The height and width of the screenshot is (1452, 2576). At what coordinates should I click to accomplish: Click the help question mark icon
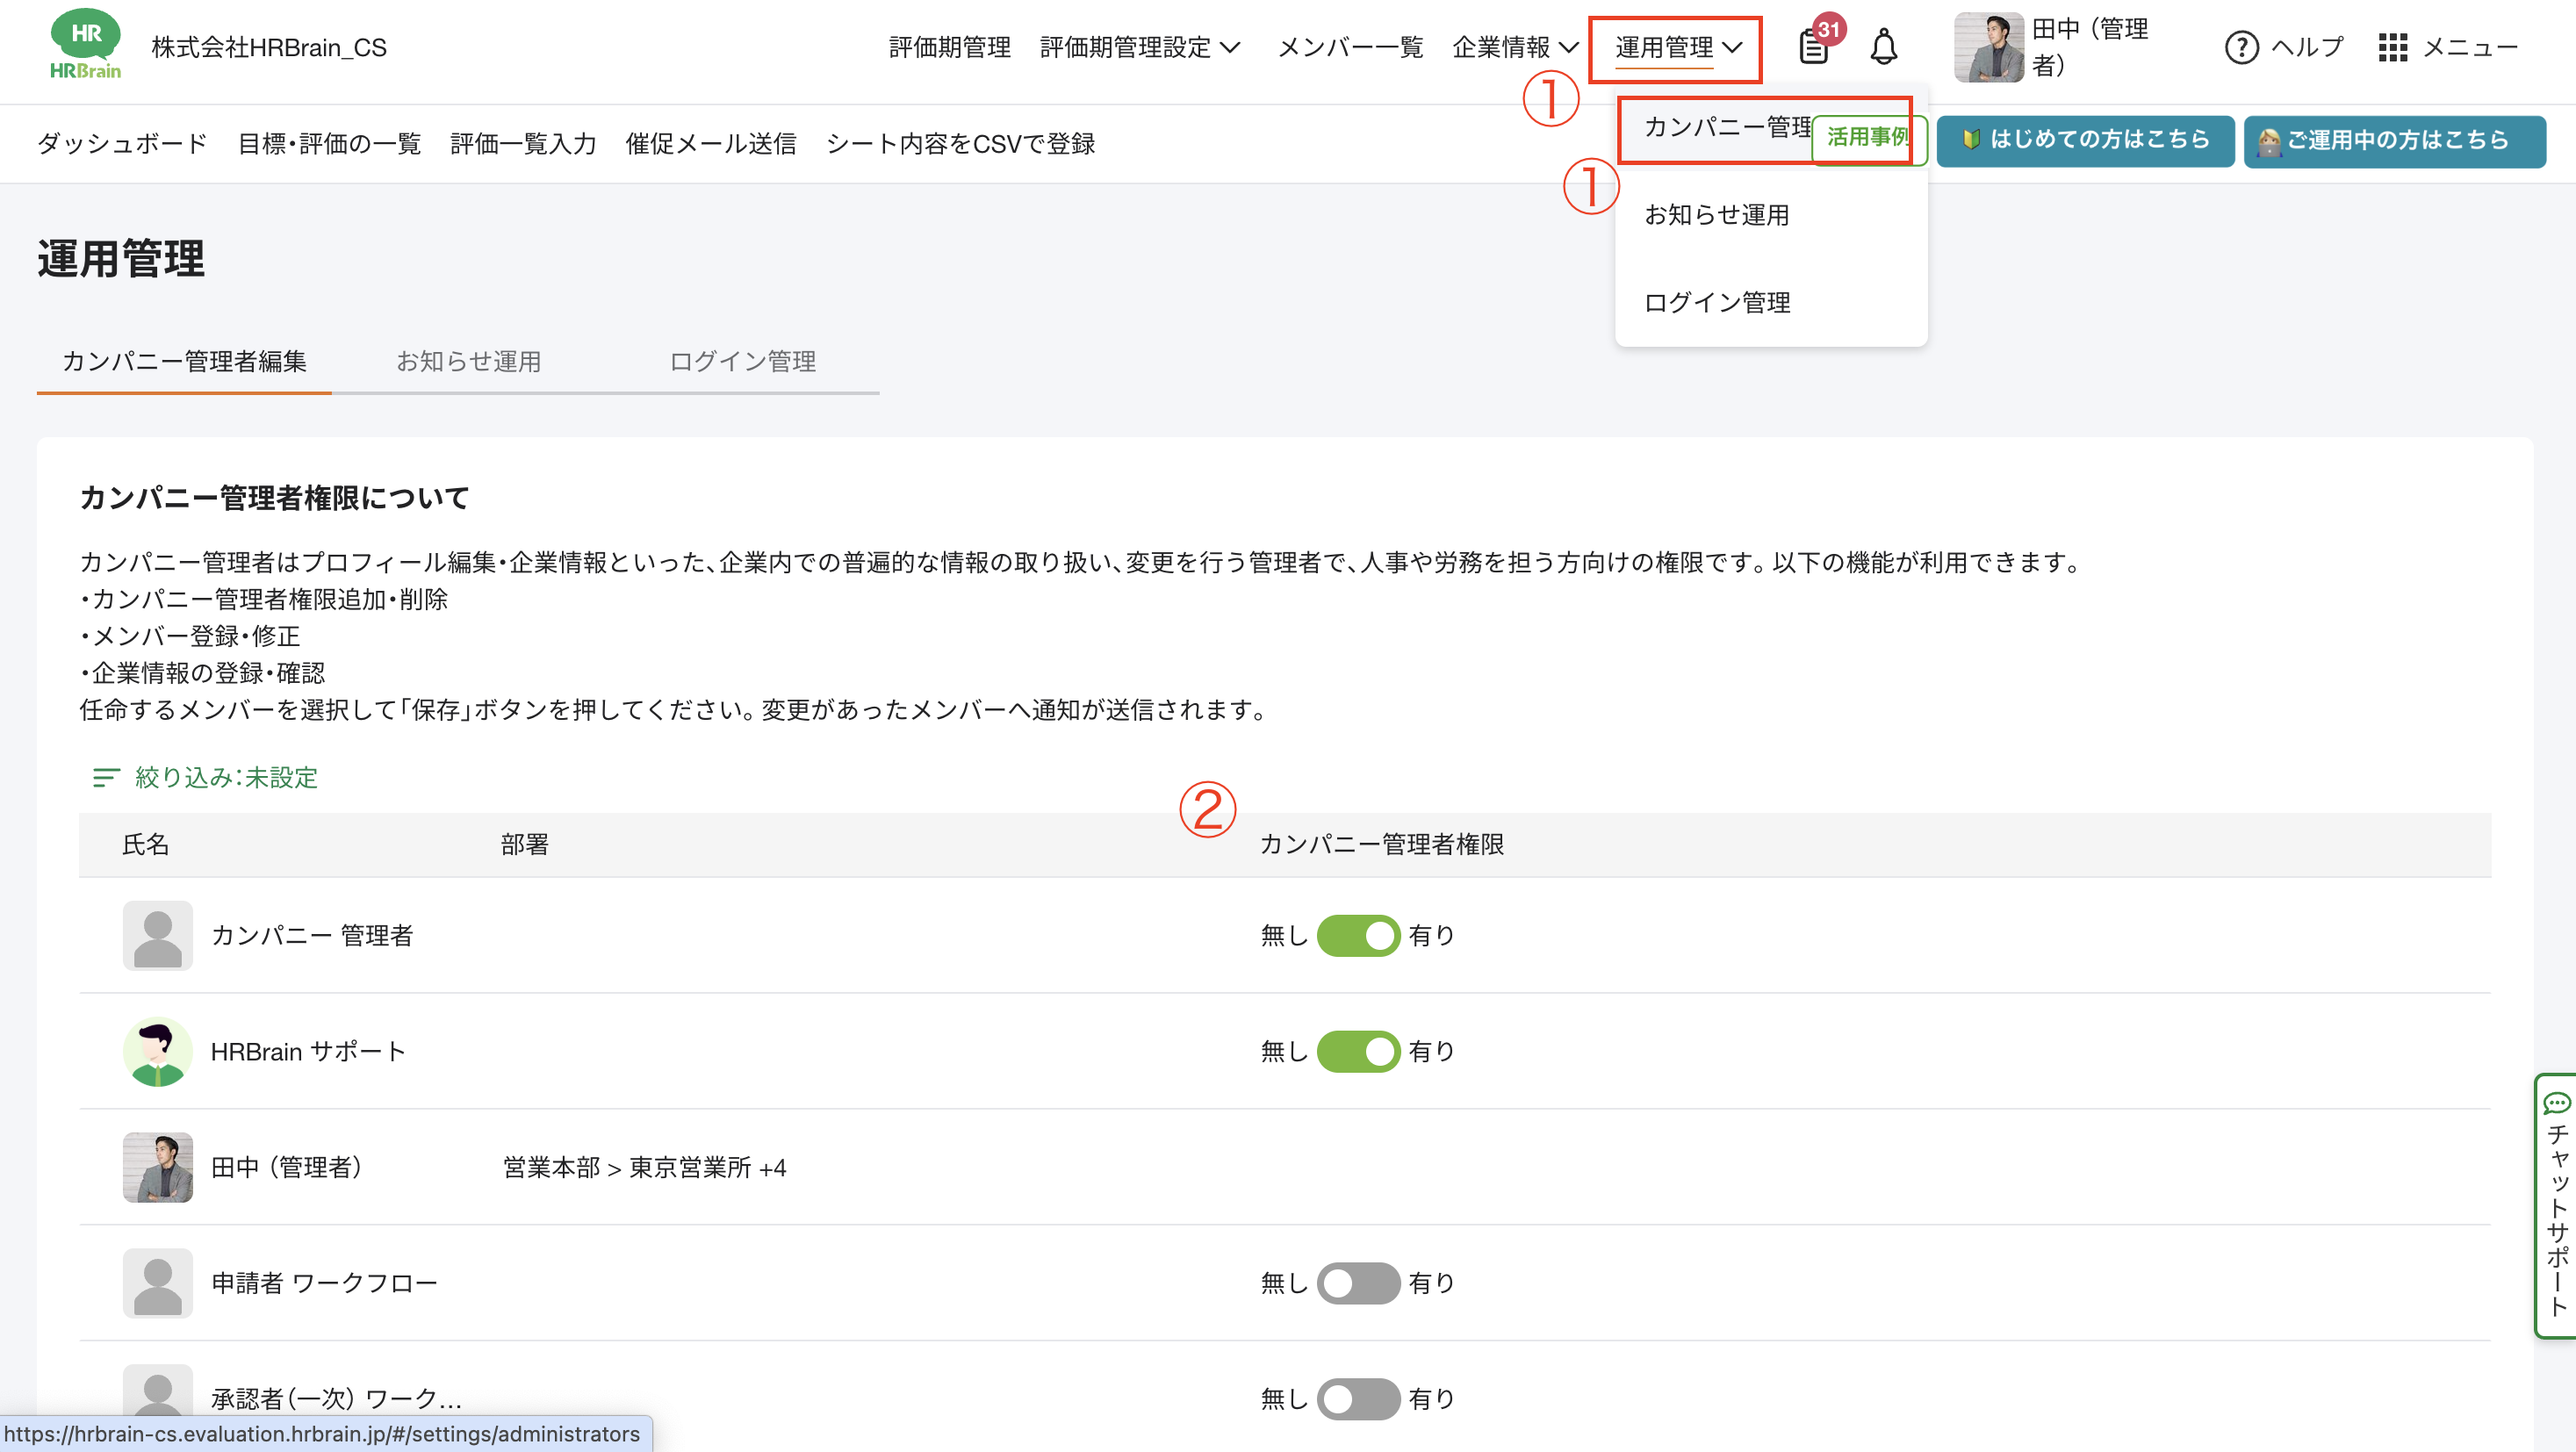(2241, 47)
